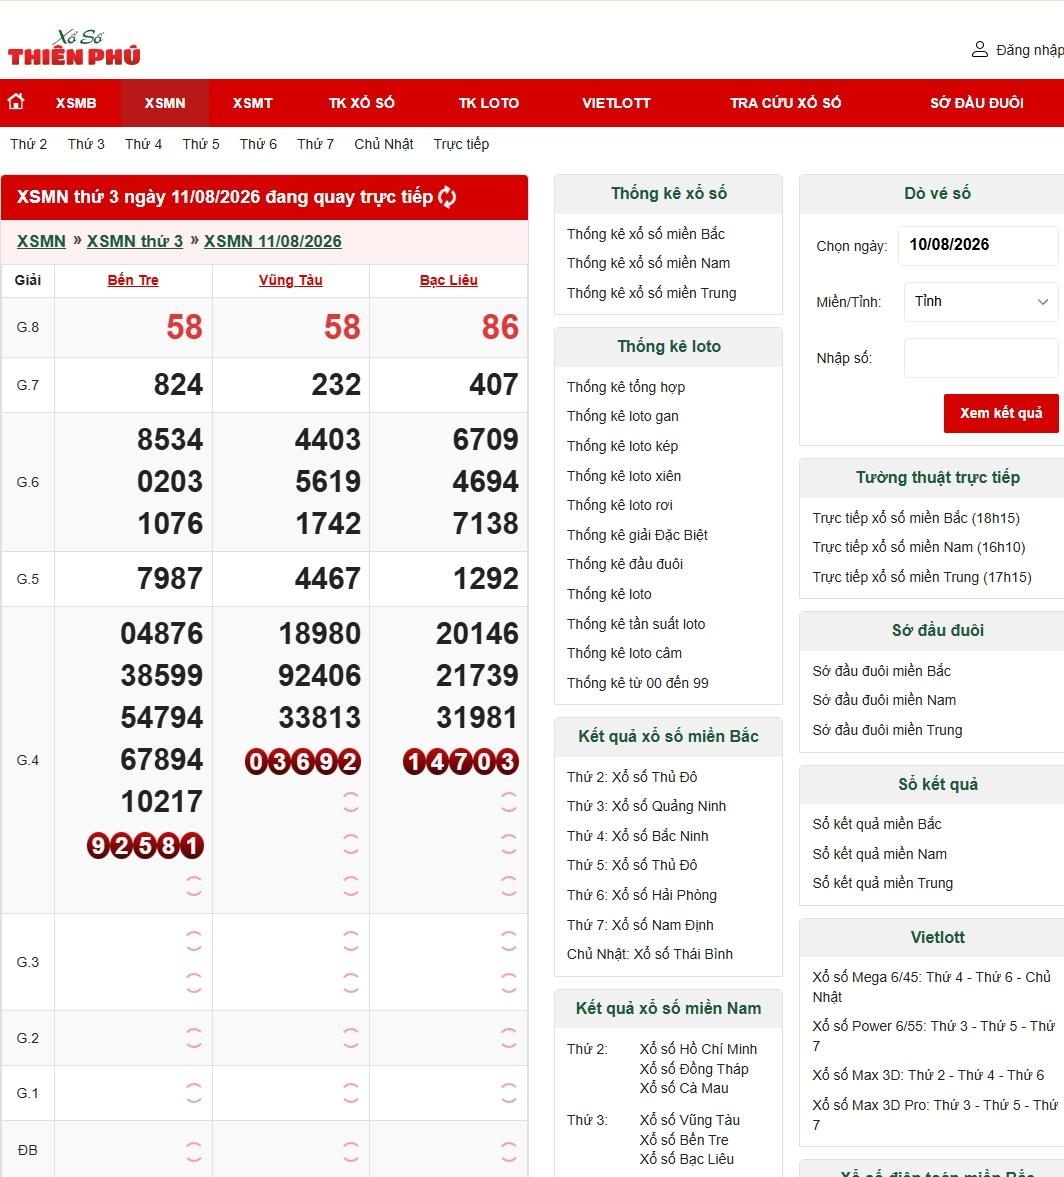Open Xổ số Đồng Tháp link
The image size is (1064, 1177).
pos(694,1069)
